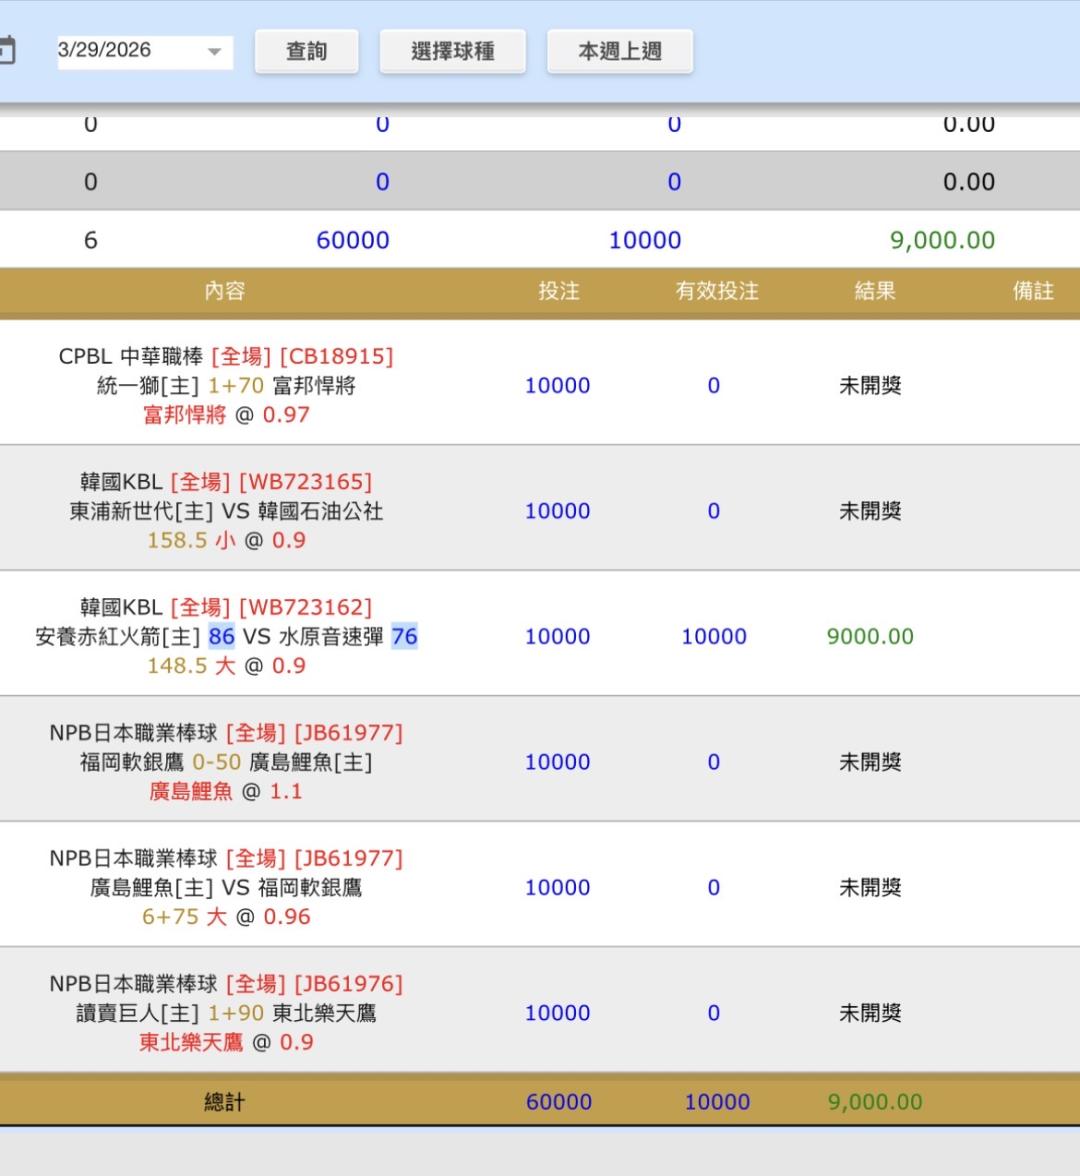Click the 備註 column header
The width and height of the screenshot is (1080, 1176).
(x=1032, y=291)
